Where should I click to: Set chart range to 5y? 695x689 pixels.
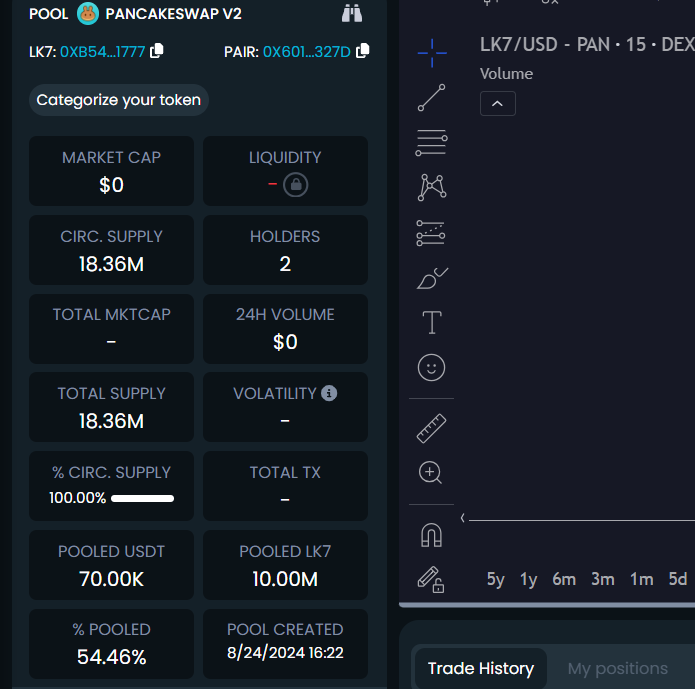point(496,579)
